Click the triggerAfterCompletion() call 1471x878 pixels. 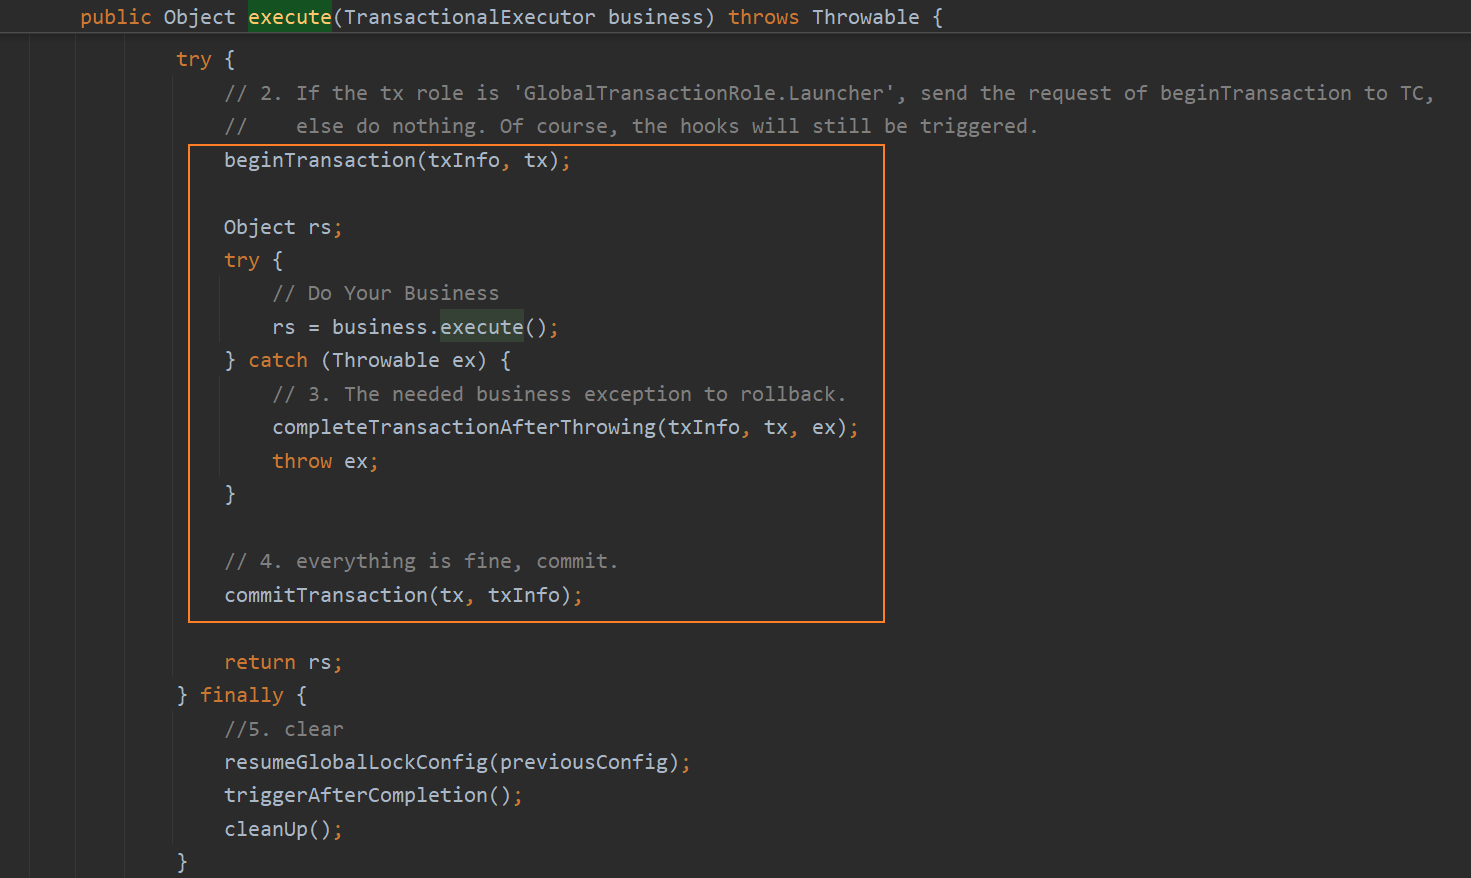point(373,795)
